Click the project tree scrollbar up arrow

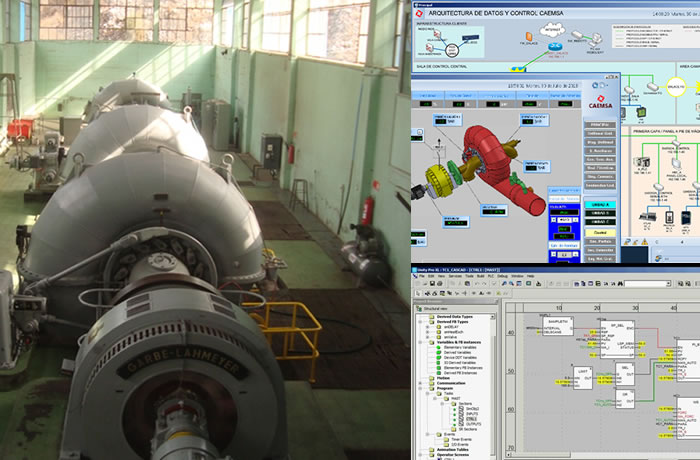(492, 317)
